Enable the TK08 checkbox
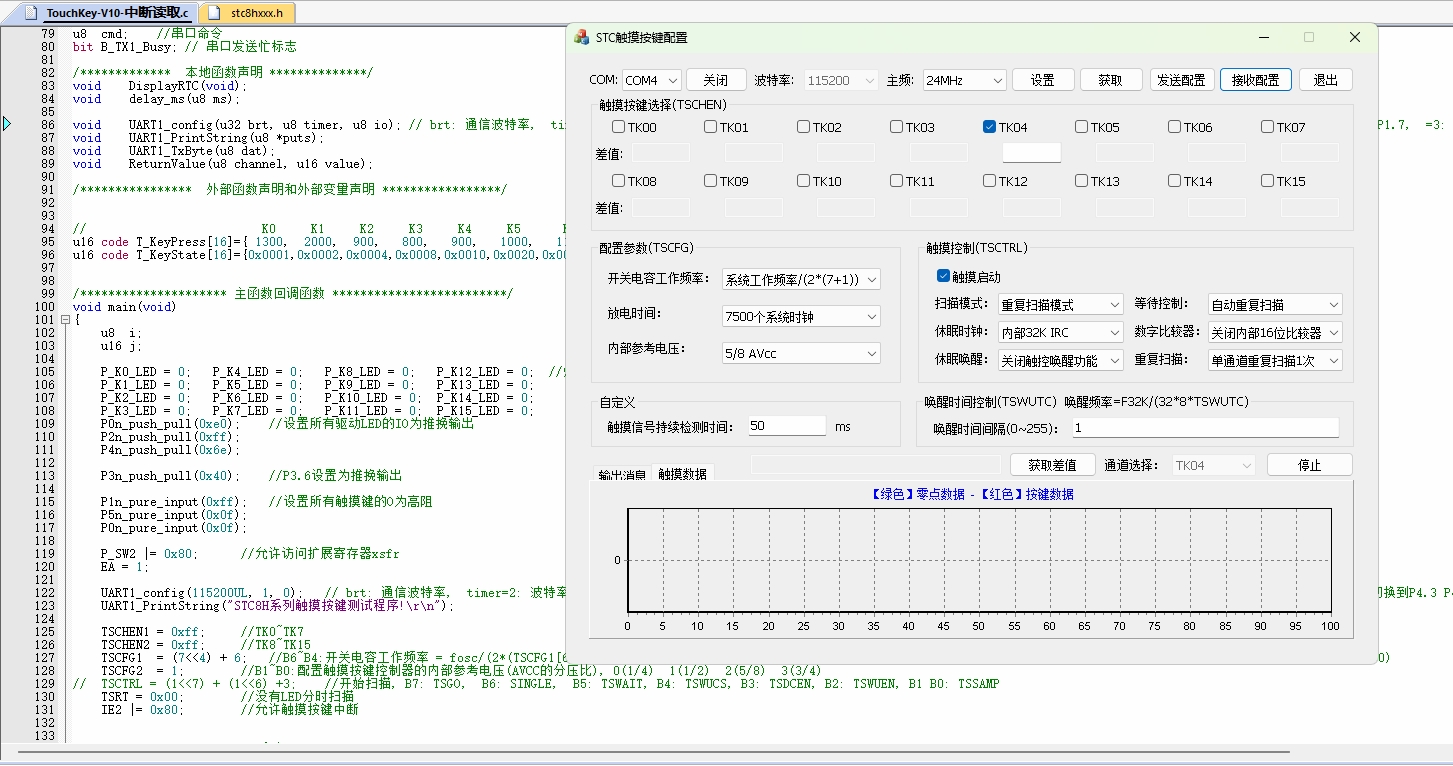This screenshot has height=766, width=1453. (x=618, y=181)
